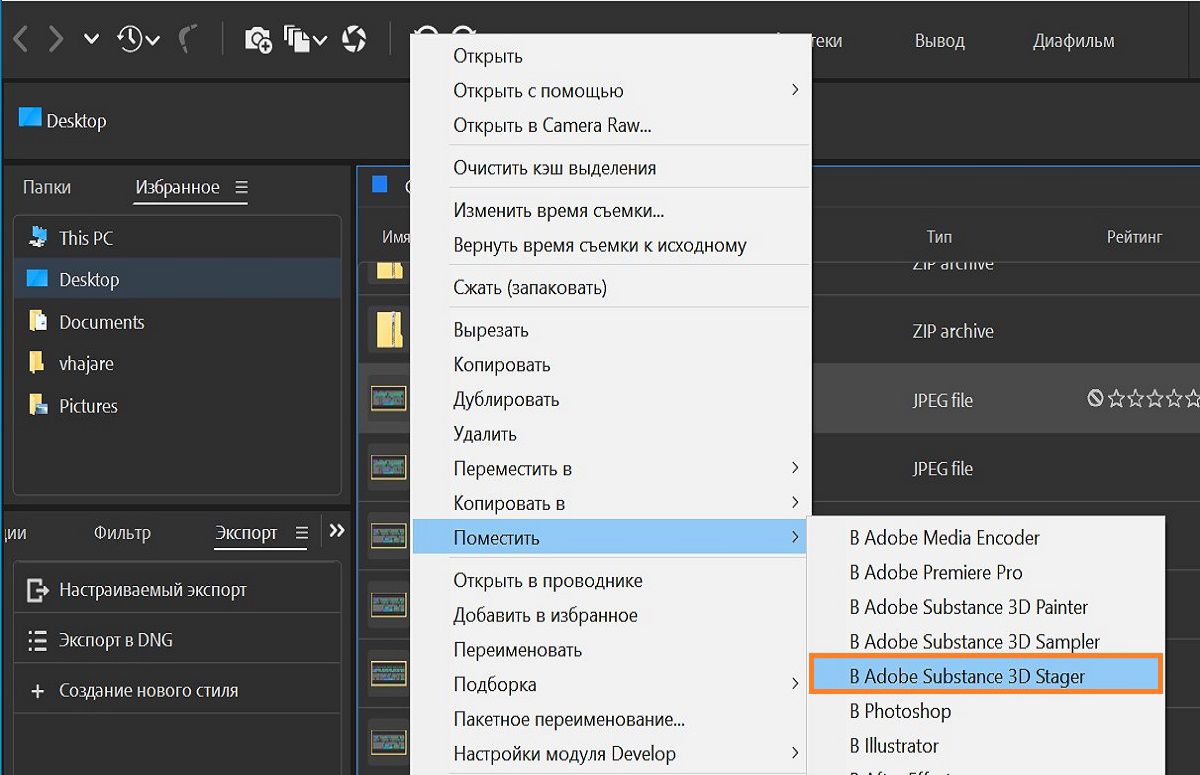Choose Очистить кэш выделения
Image resolution: width=1200 pixels, height=775 pixels.
click(x=609, y=168)
